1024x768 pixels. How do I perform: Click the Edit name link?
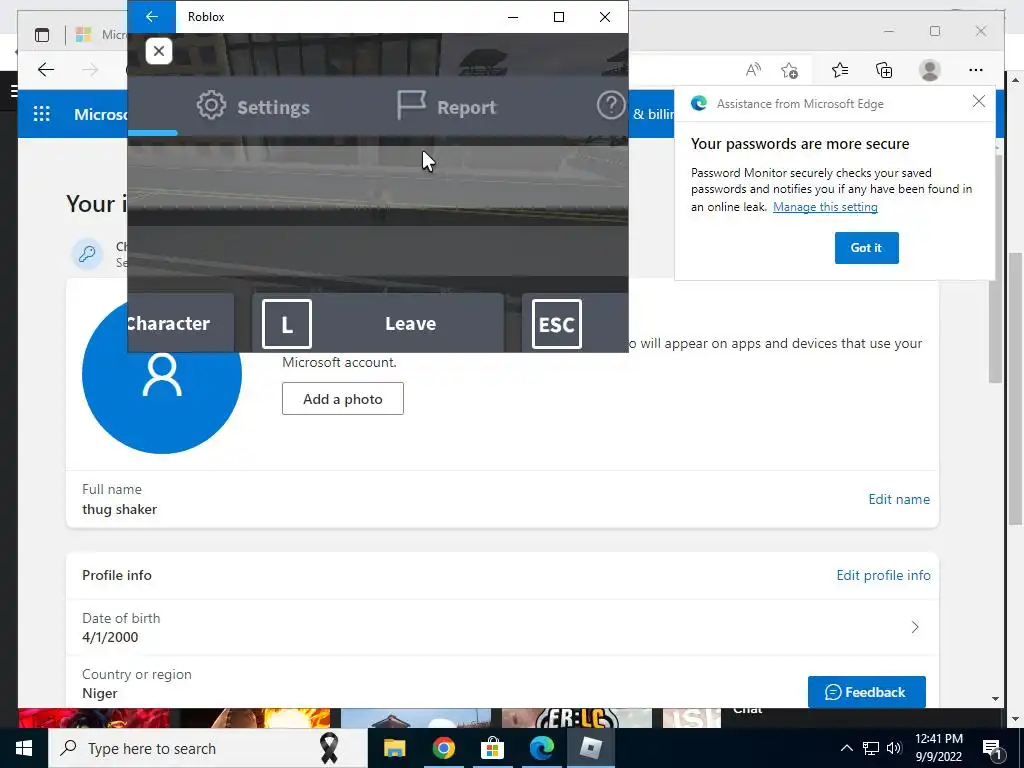click(x=899, y=499)
